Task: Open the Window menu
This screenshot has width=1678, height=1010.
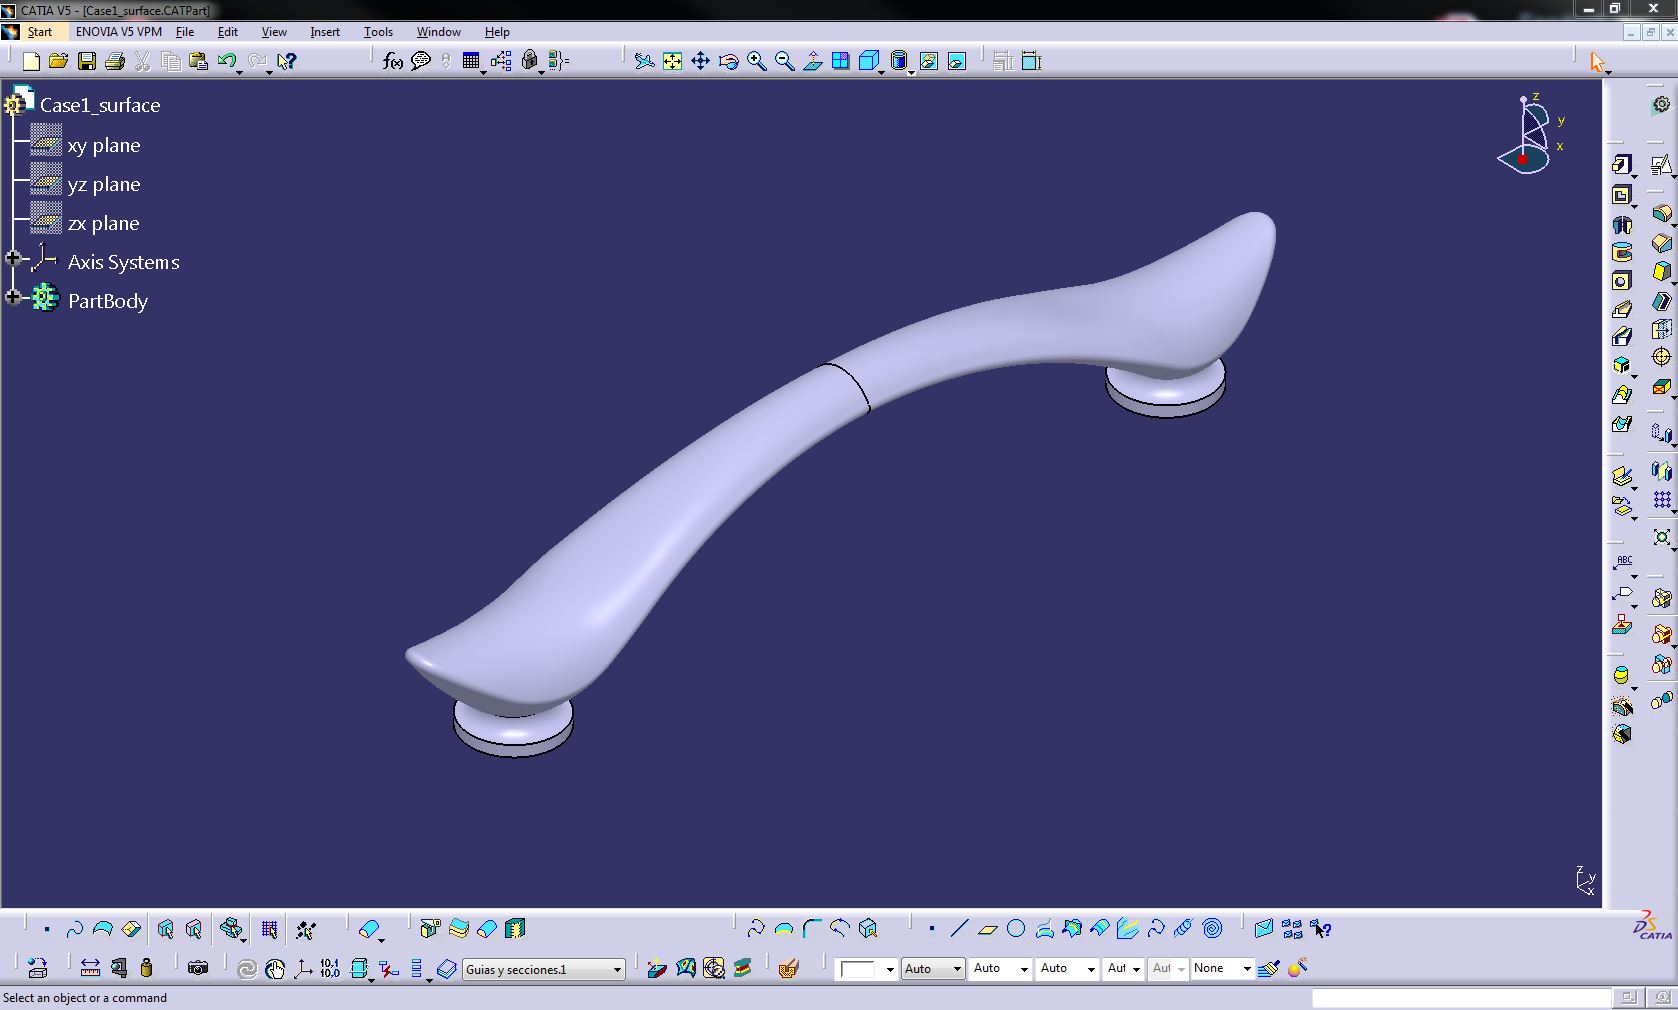Action: [x=439, y=32]
